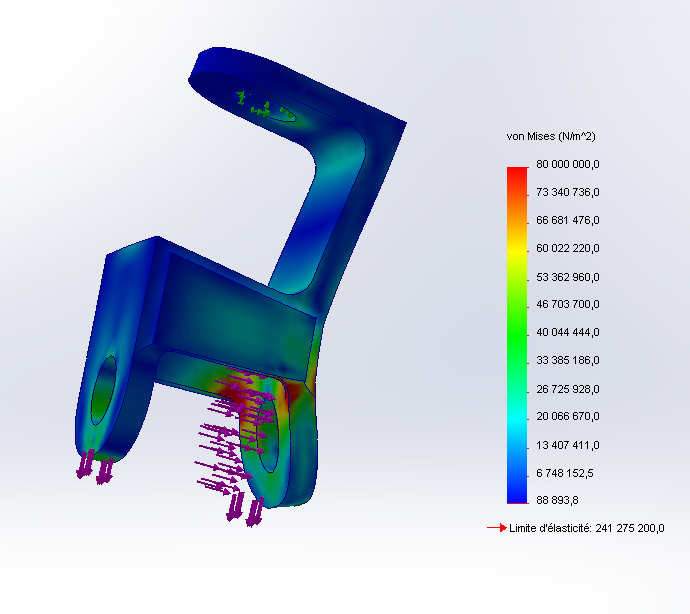Click the legend value 33 385 186,0
690x614 pixels.
click(568, 360)
